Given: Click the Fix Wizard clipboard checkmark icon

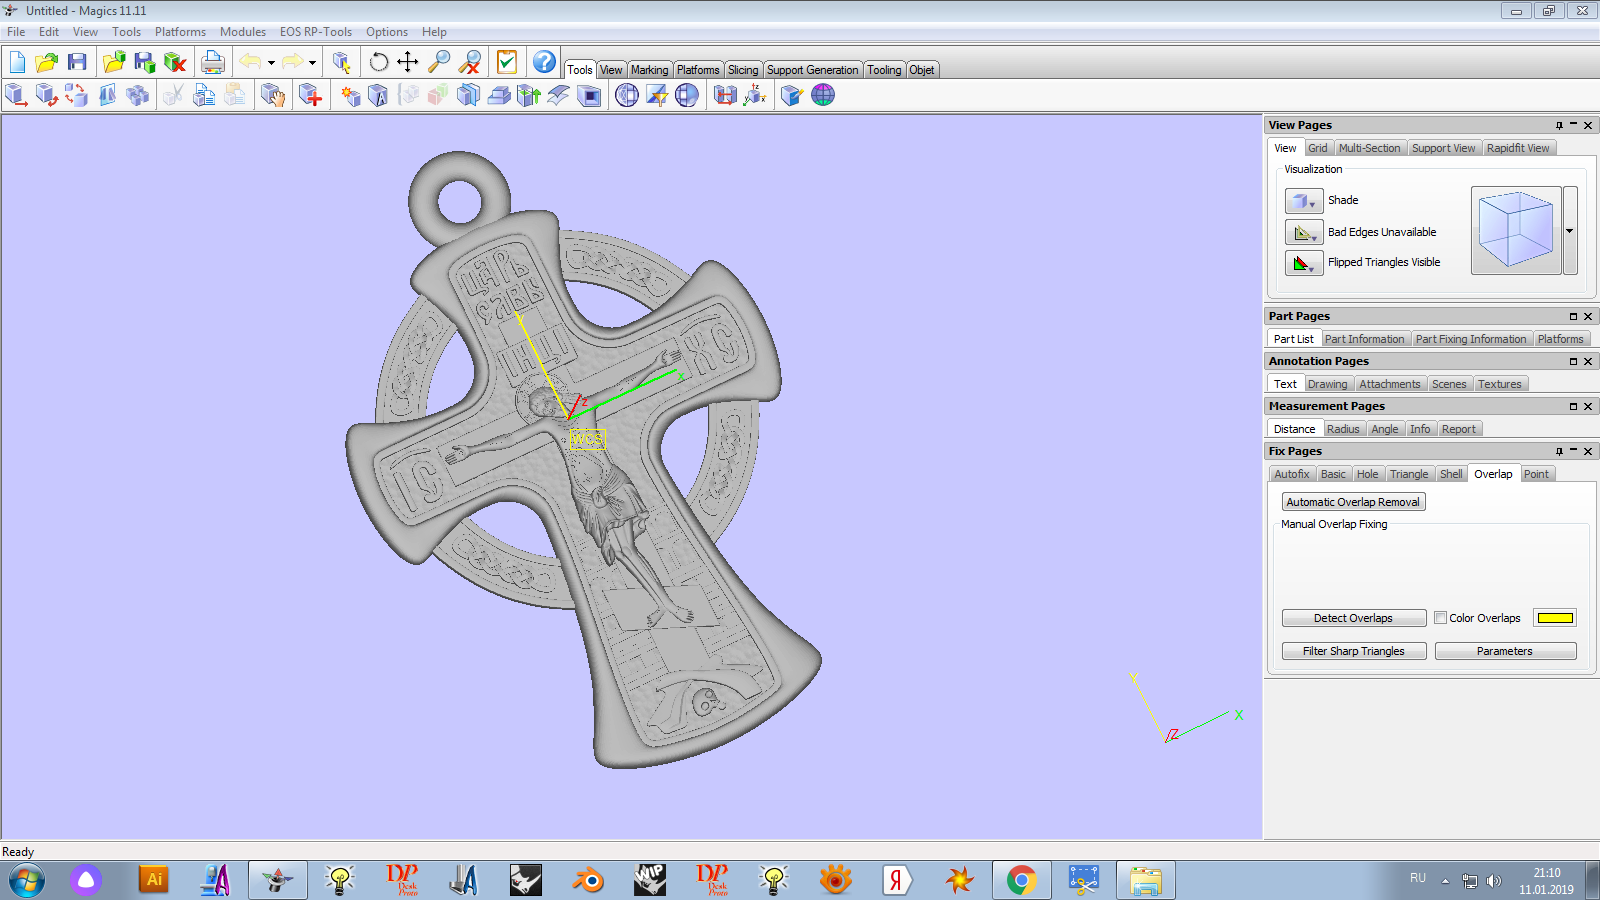Looking at the screenshot, I should pos(507,62).
